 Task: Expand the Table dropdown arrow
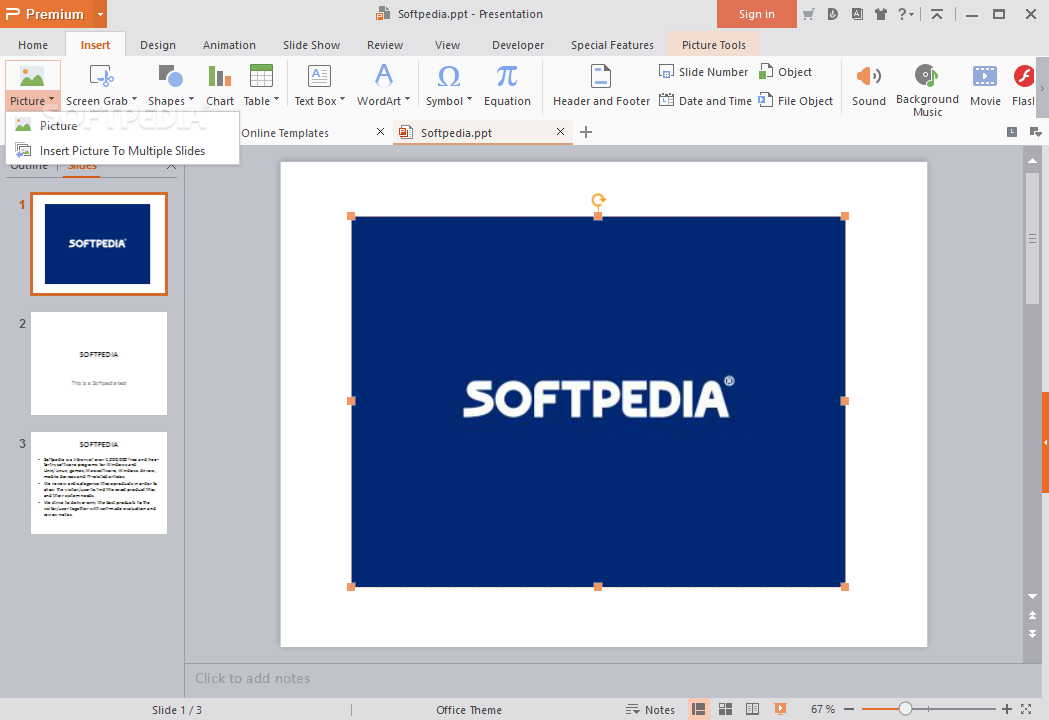(x=276, y=100)
